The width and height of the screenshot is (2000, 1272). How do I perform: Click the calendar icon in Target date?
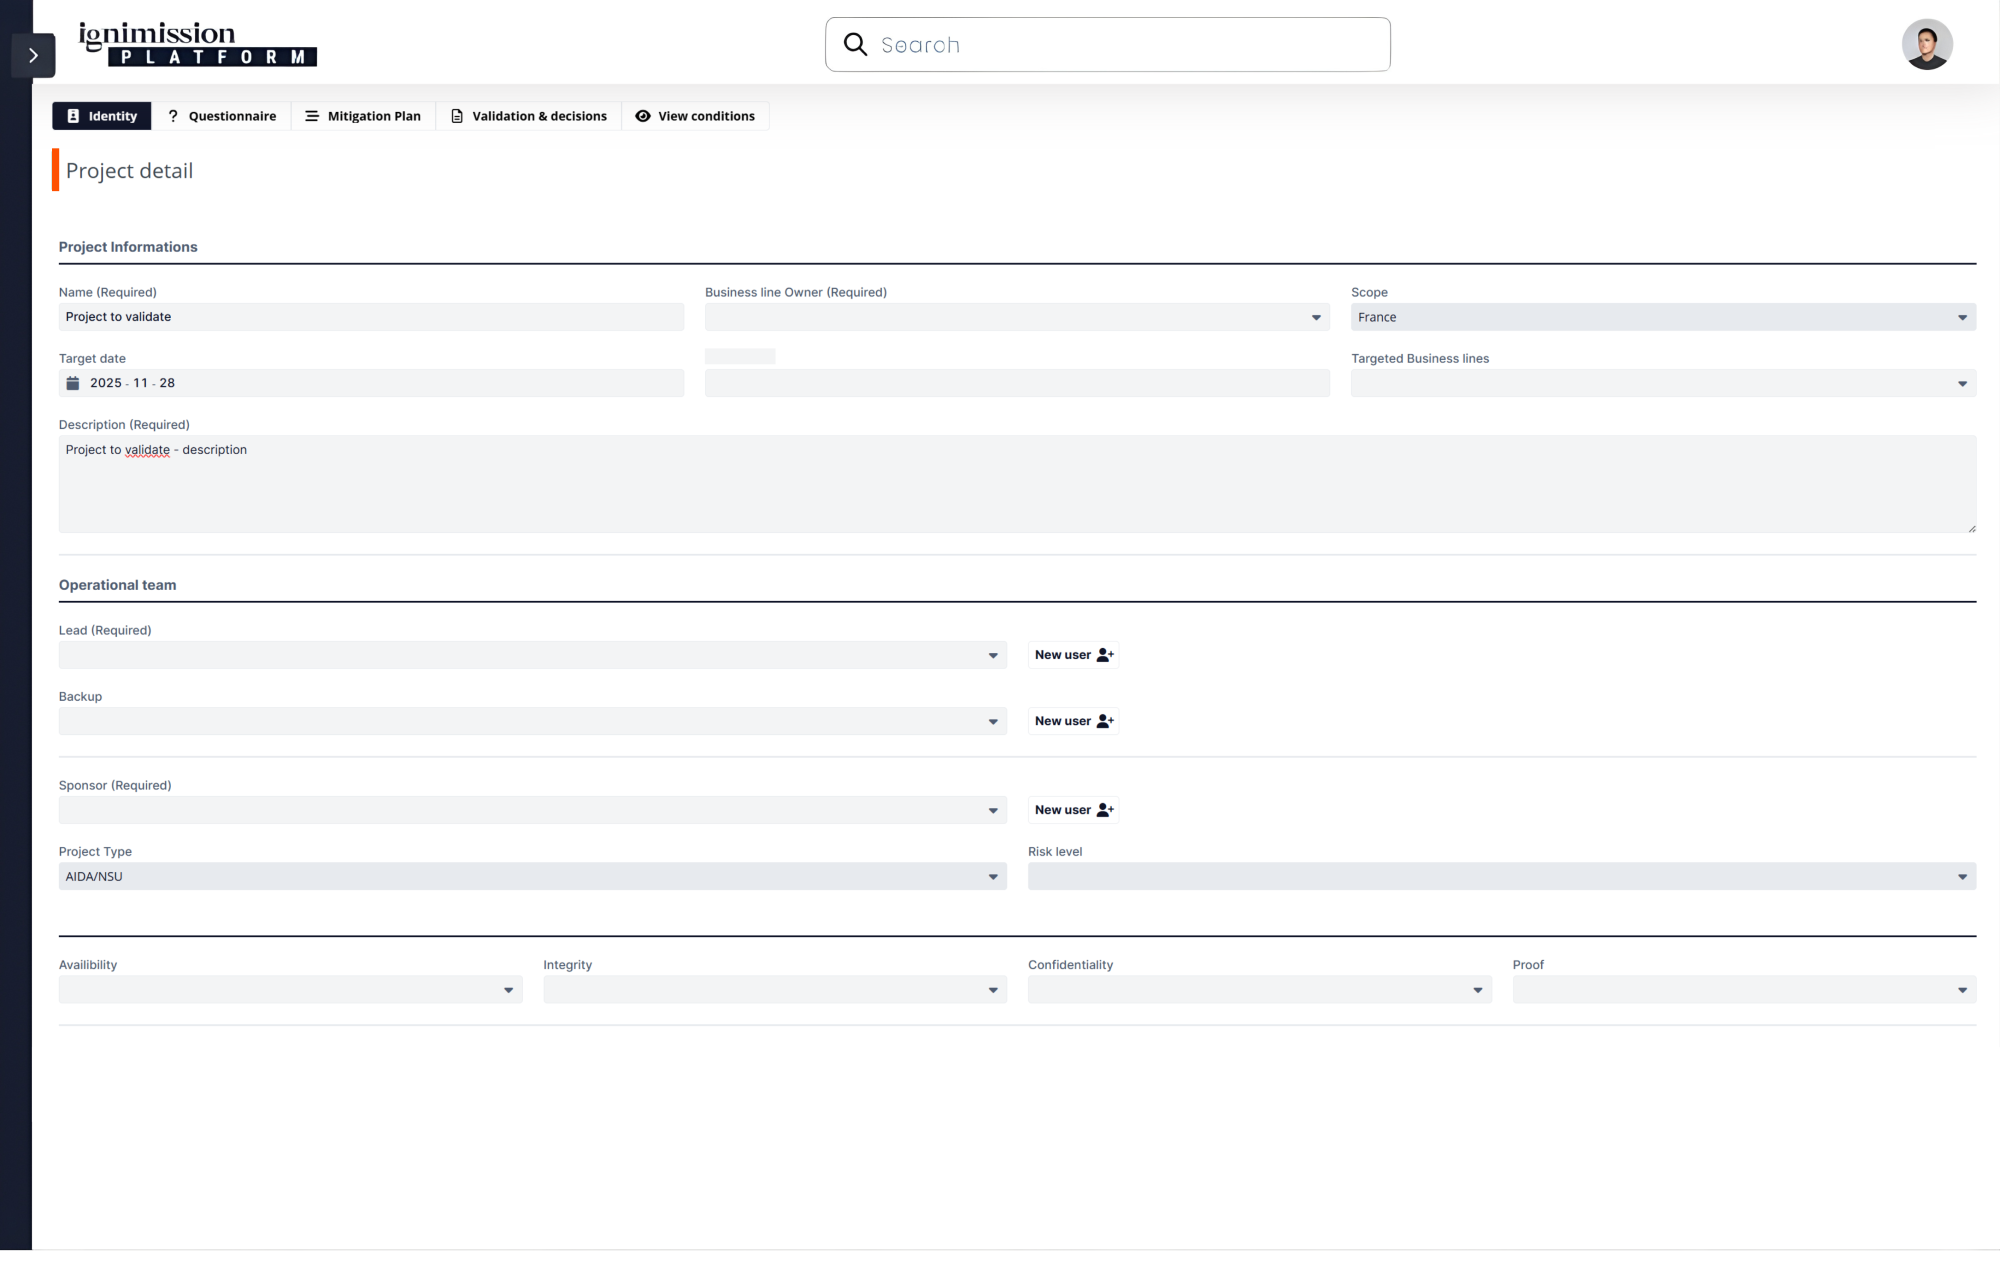(x=73, y=383)
